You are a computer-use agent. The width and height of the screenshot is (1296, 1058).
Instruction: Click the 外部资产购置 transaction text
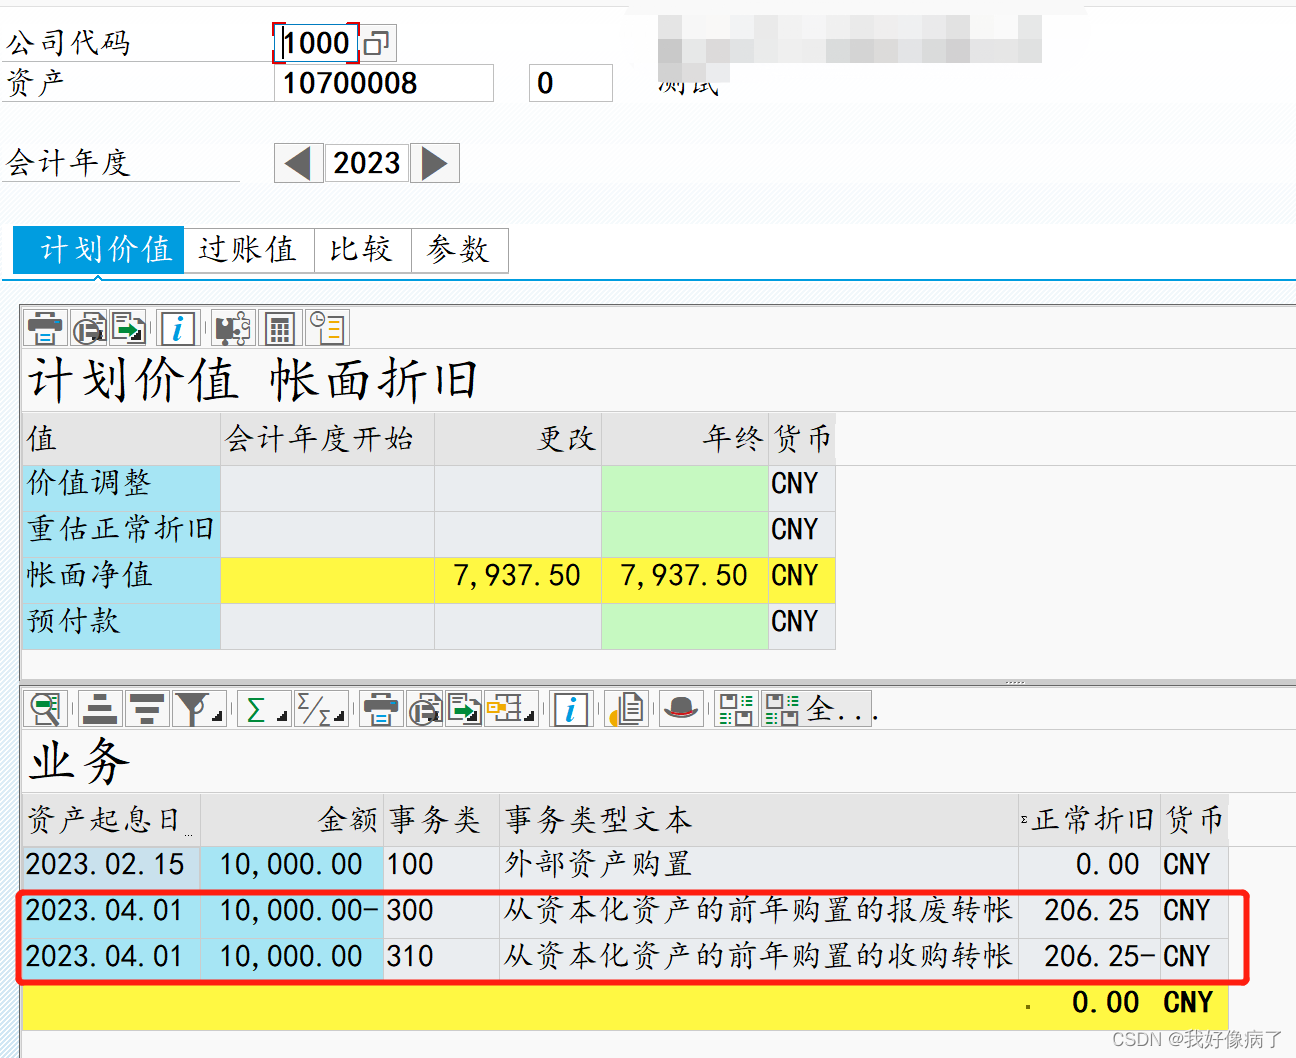tap(598, 864)
